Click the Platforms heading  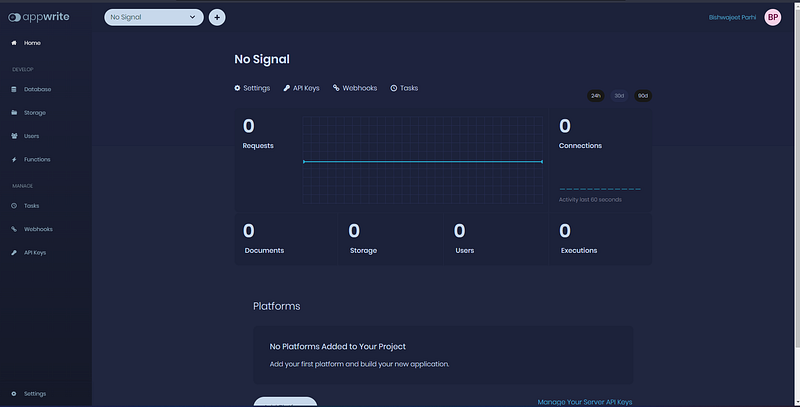[277, 306]
